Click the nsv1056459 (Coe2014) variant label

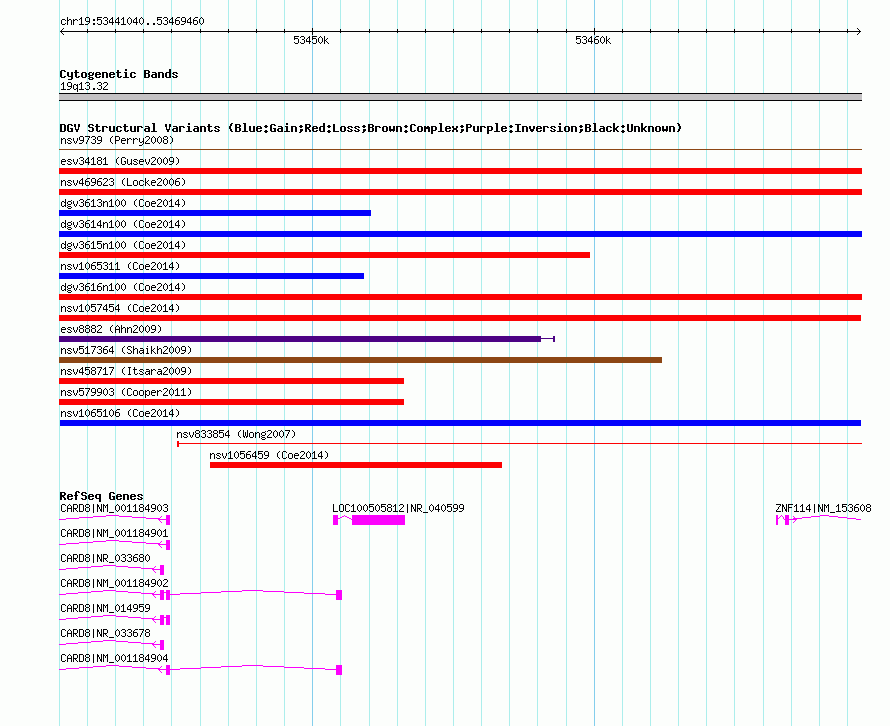[269, 455]
